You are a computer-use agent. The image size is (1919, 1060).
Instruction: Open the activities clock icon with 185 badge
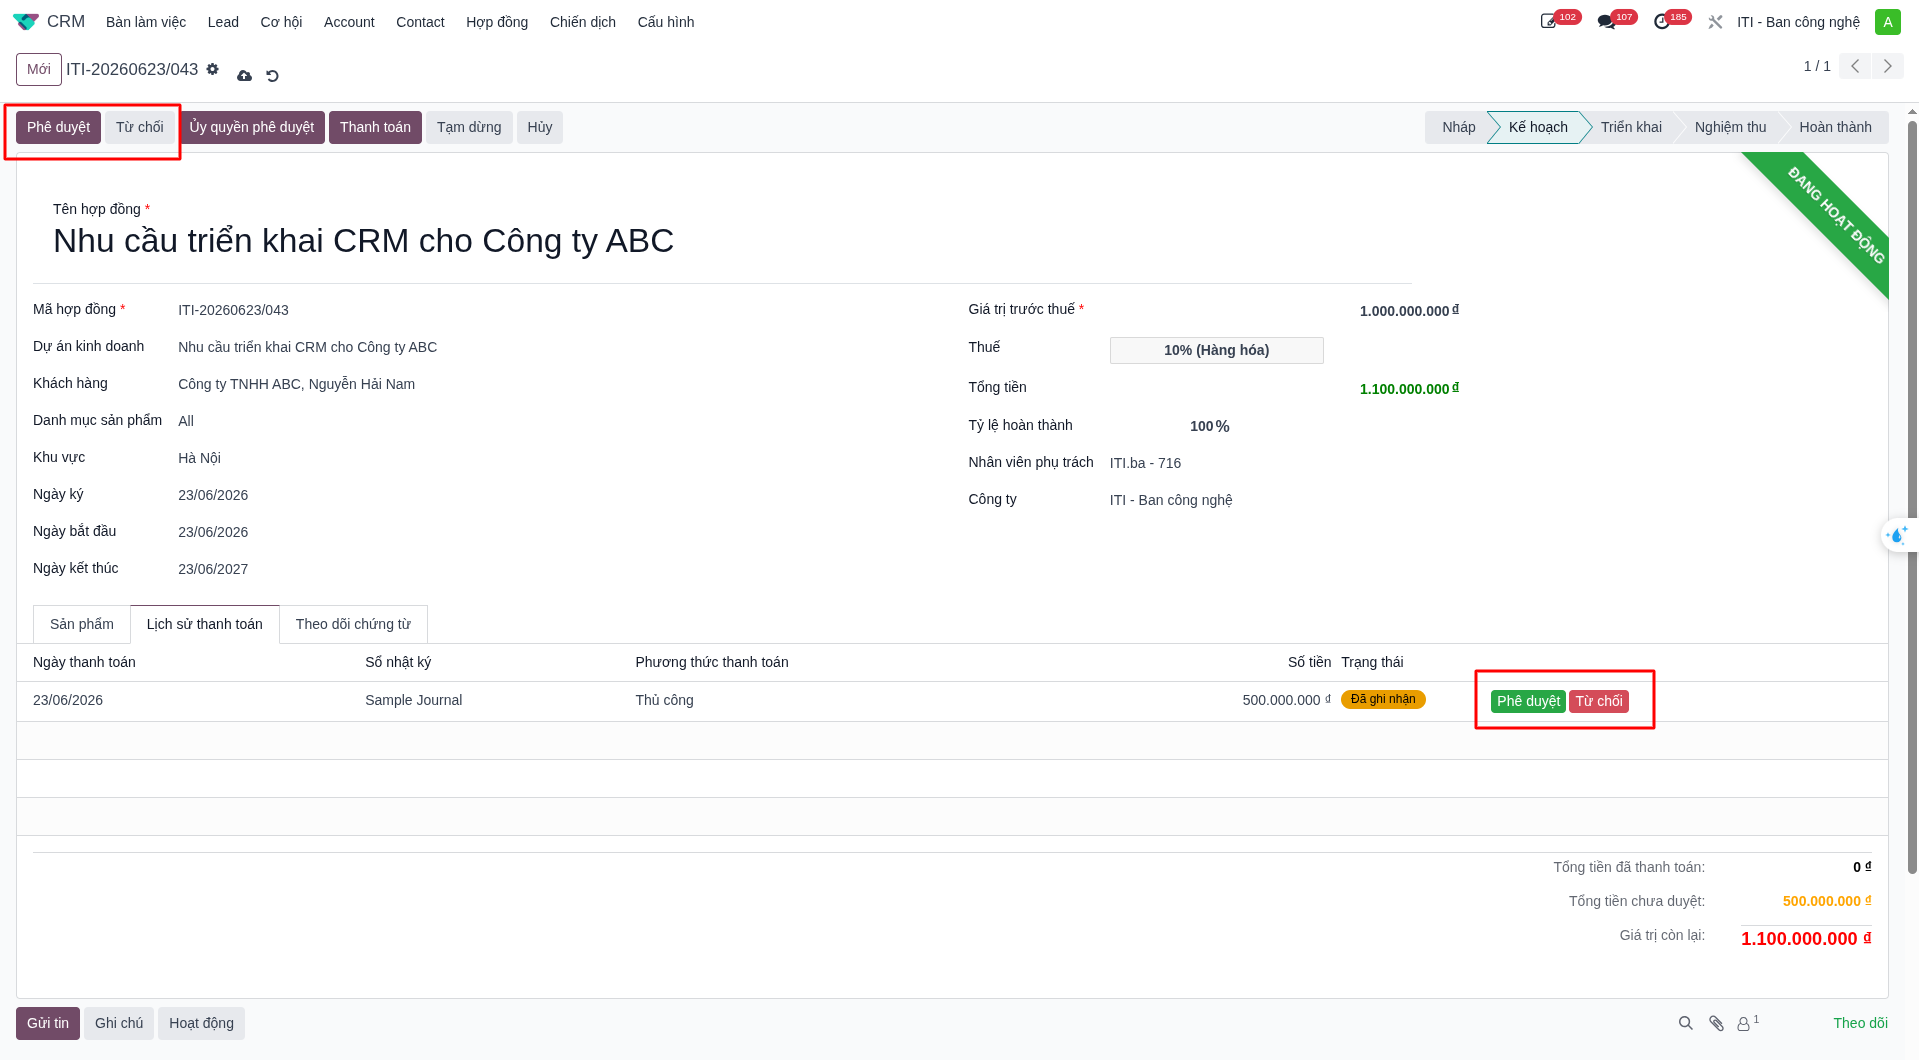coord(1662,22)
